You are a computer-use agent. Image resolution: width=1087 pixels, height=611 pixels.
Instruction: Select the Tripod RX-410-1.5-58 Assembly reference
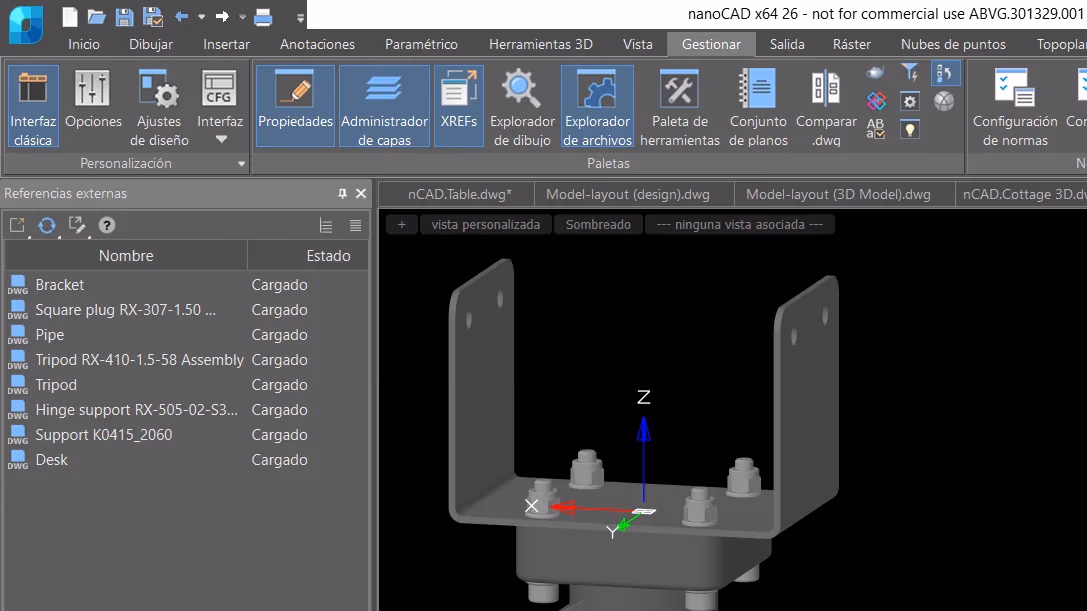tap(187, 360)
